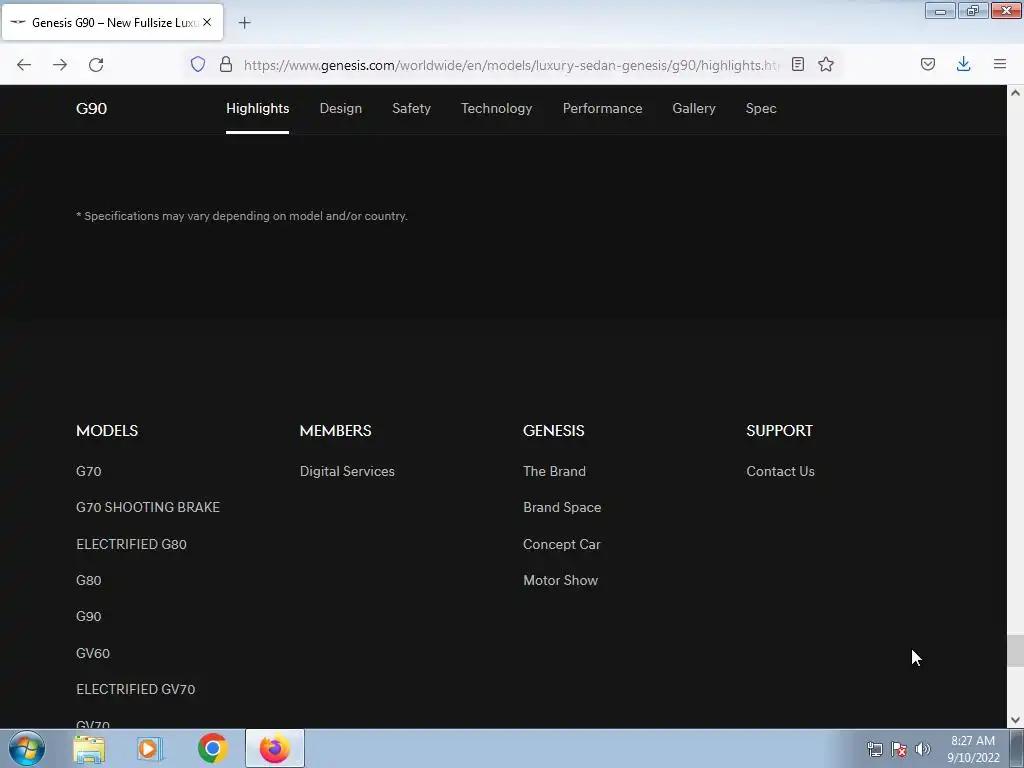Click the vertical scrollbar thumb
Viewport: 1024px width, 768px height.
pos(1015,651)
